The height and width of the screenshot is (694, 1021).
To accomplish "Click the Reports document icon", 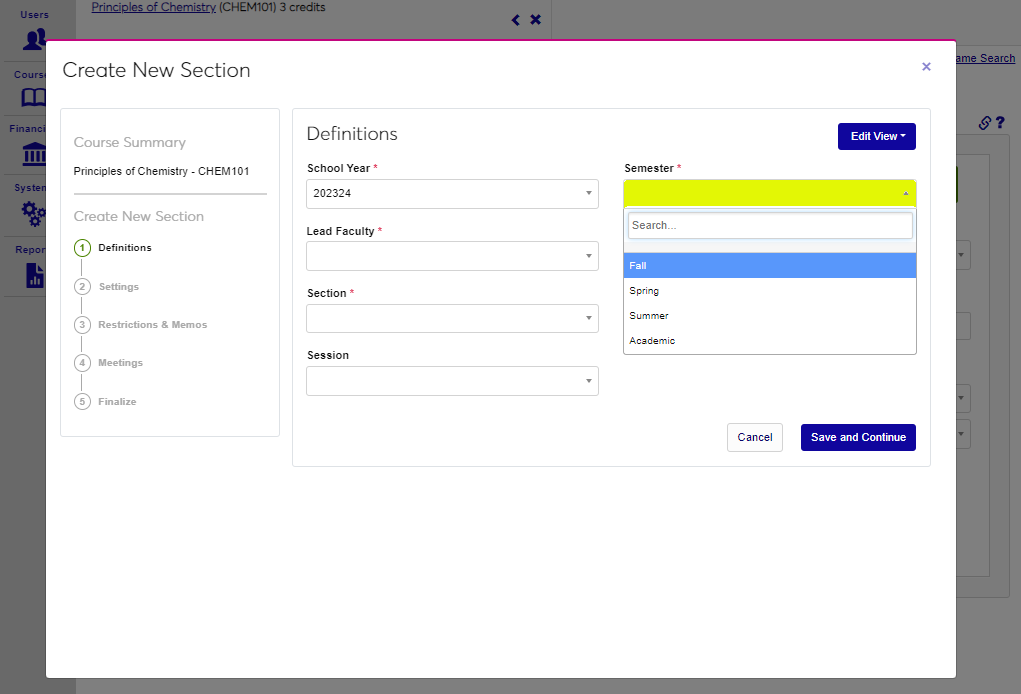I will [x=35, y=275].
